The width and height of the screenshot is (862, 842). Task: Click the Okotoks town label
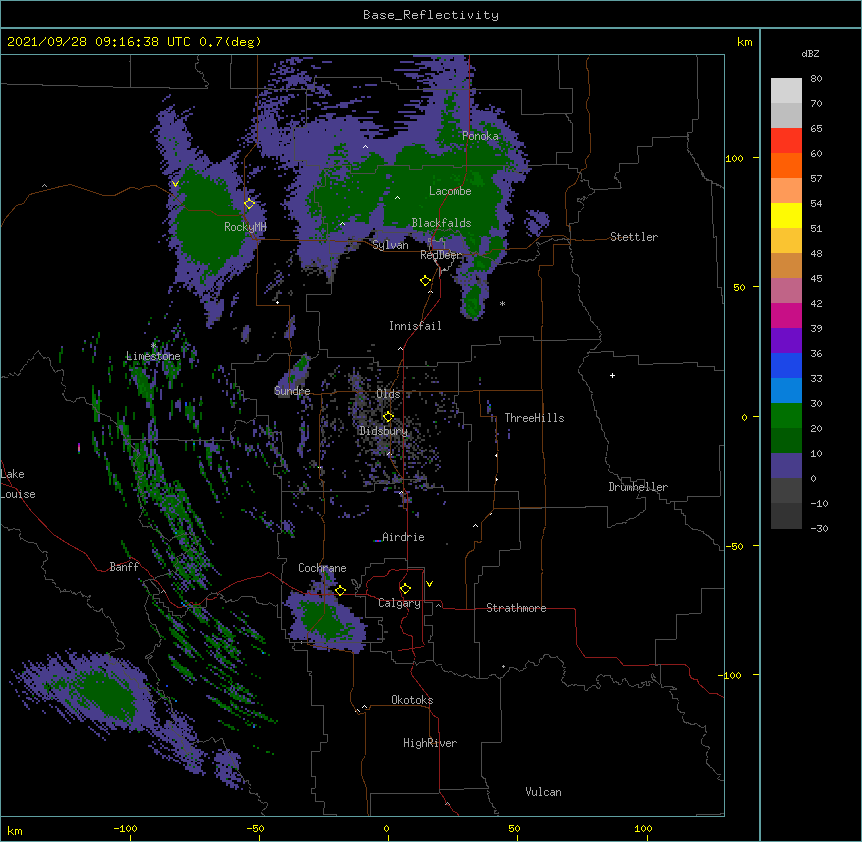tap(412, 700)
